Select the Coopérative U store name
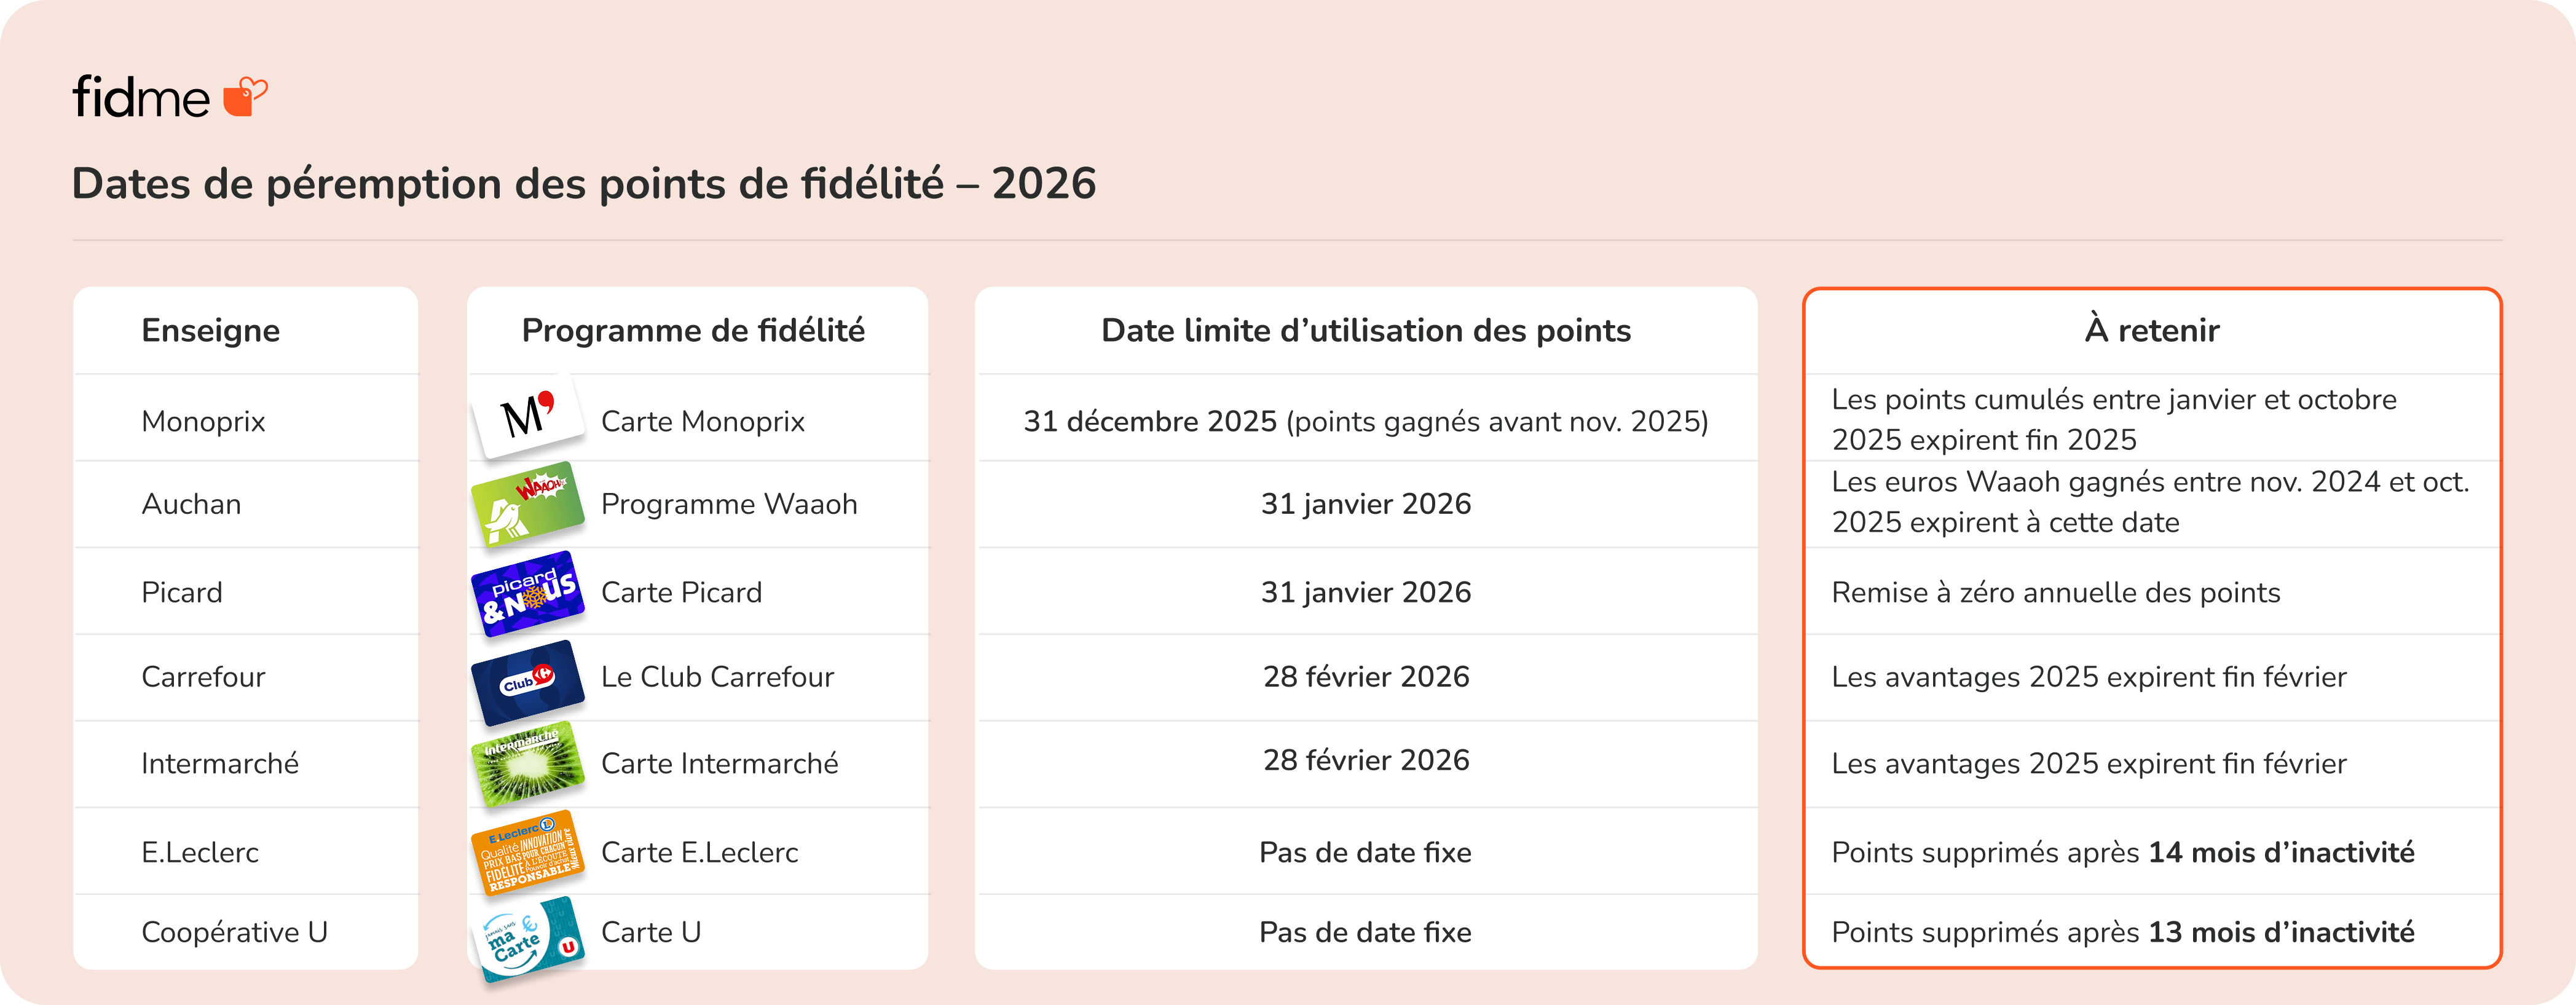The width and height of the screenshot is (2576, 1005). (234, 932)
